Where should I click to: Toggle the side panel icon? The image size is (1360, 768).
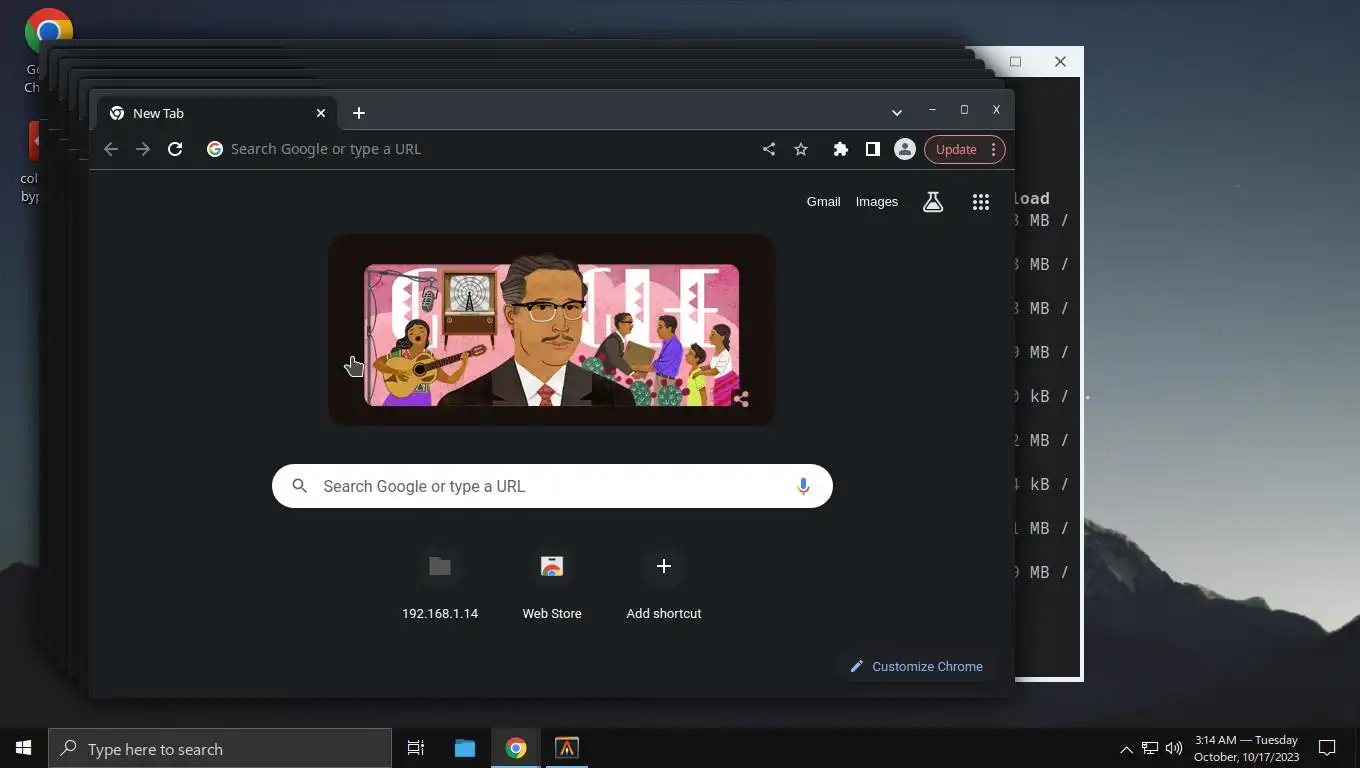(873, 149)
